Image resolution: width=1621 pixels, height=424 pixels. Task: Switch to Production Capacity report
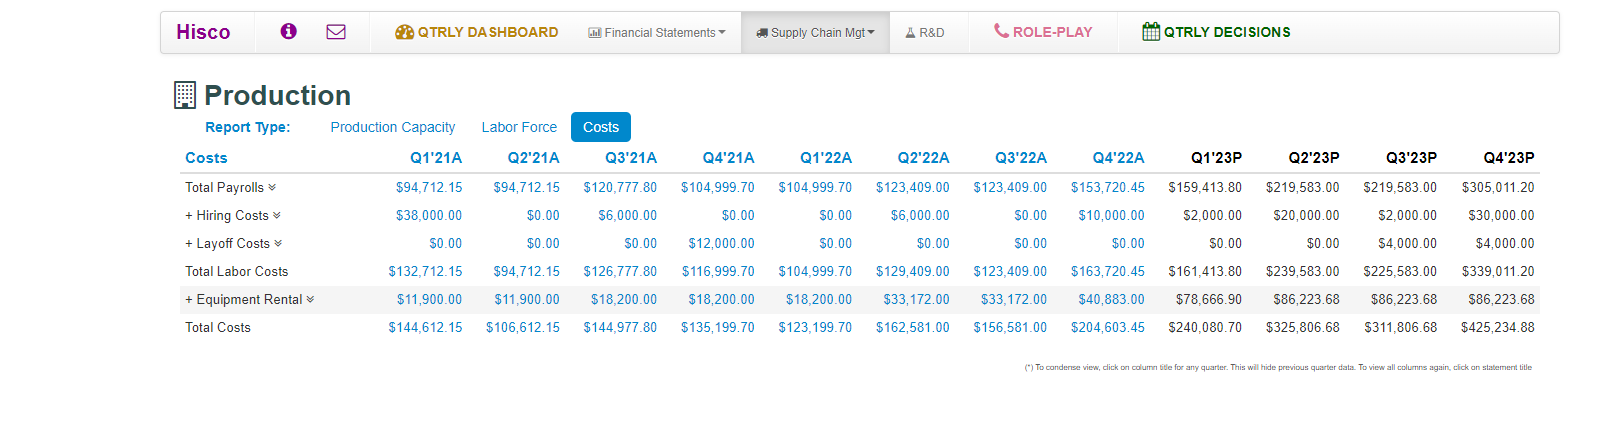tap(393, 127)
